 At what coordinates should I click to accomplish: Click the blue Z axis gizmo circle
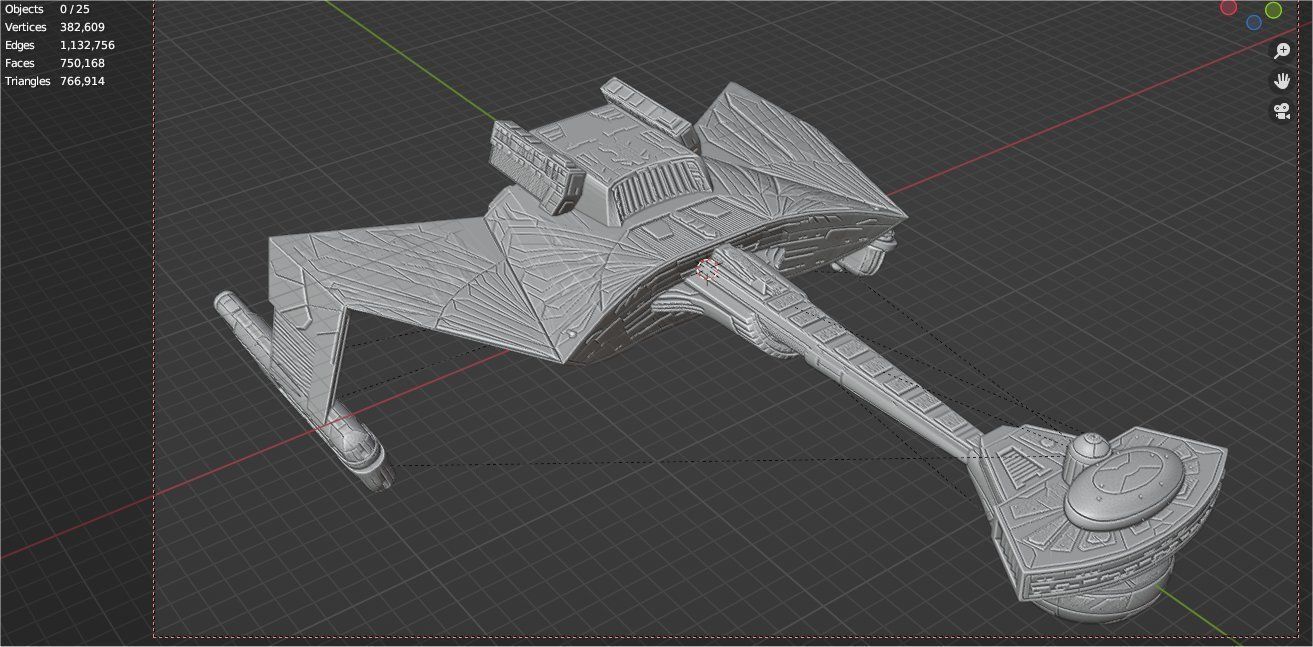click(x=1253, y=22)
